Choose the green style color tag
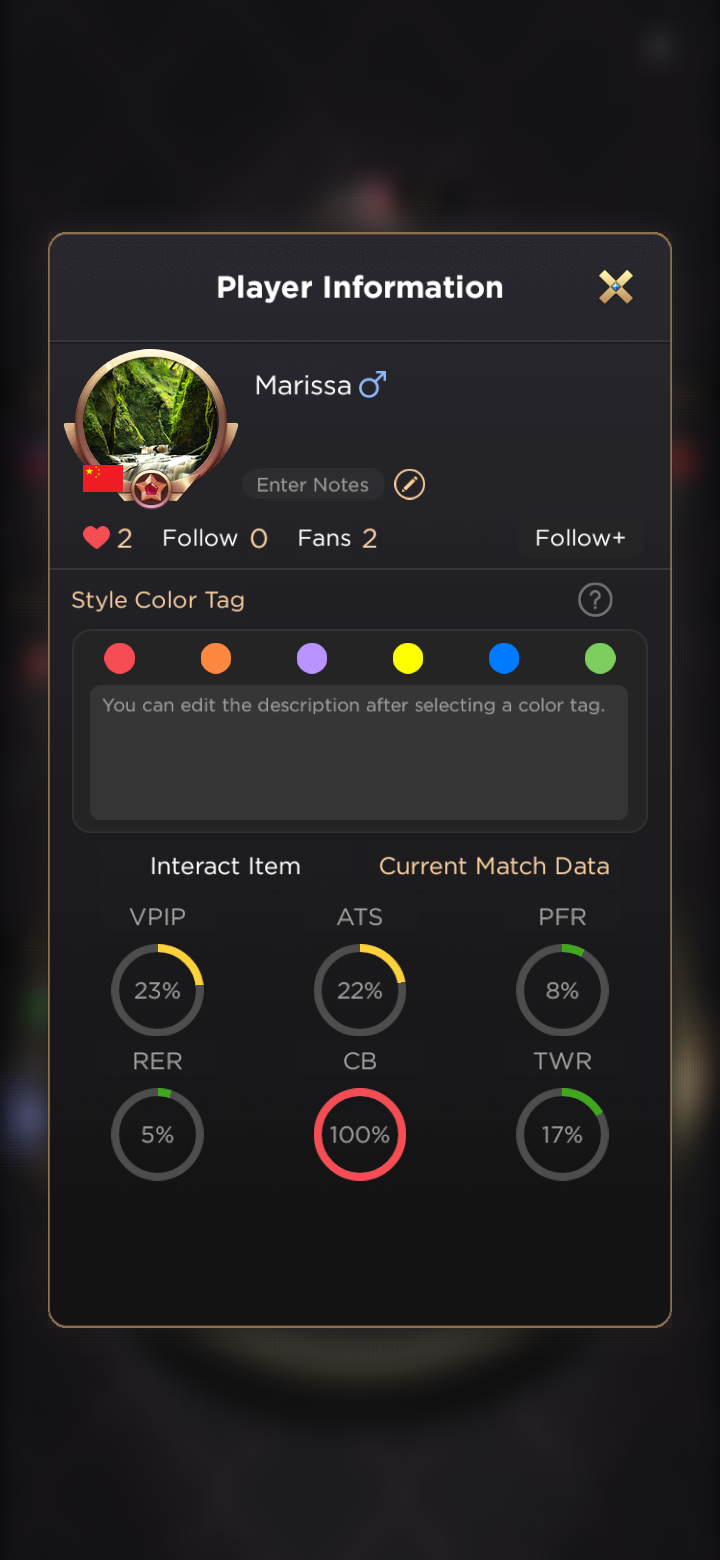This screenshot has width=720, height=1560. [x=600, y=659]
